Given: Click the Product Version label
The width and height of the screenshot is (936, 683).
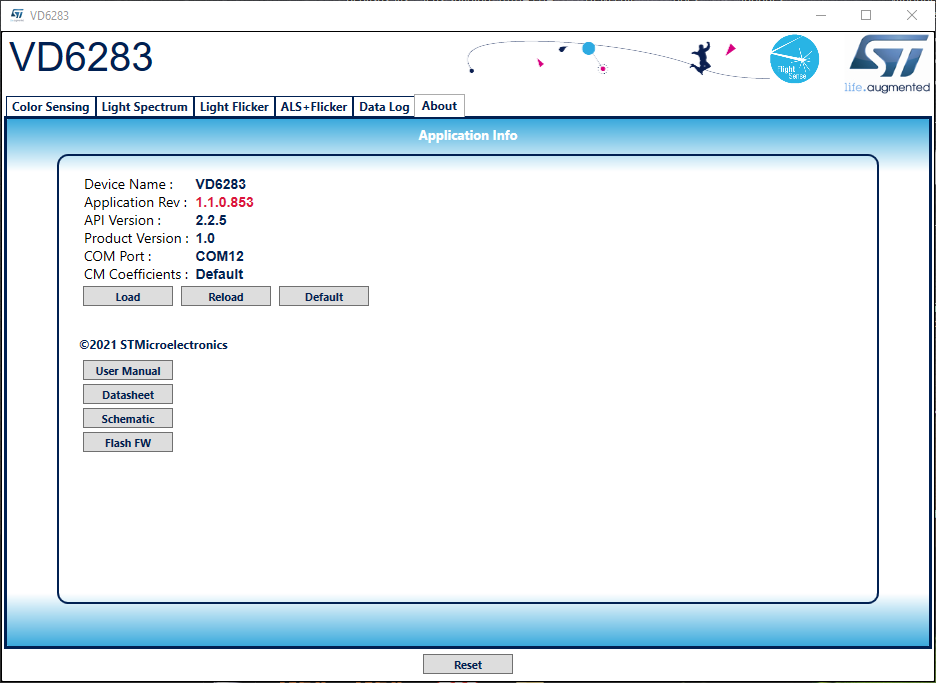Looking at the screenshot, I should (136, 238).
